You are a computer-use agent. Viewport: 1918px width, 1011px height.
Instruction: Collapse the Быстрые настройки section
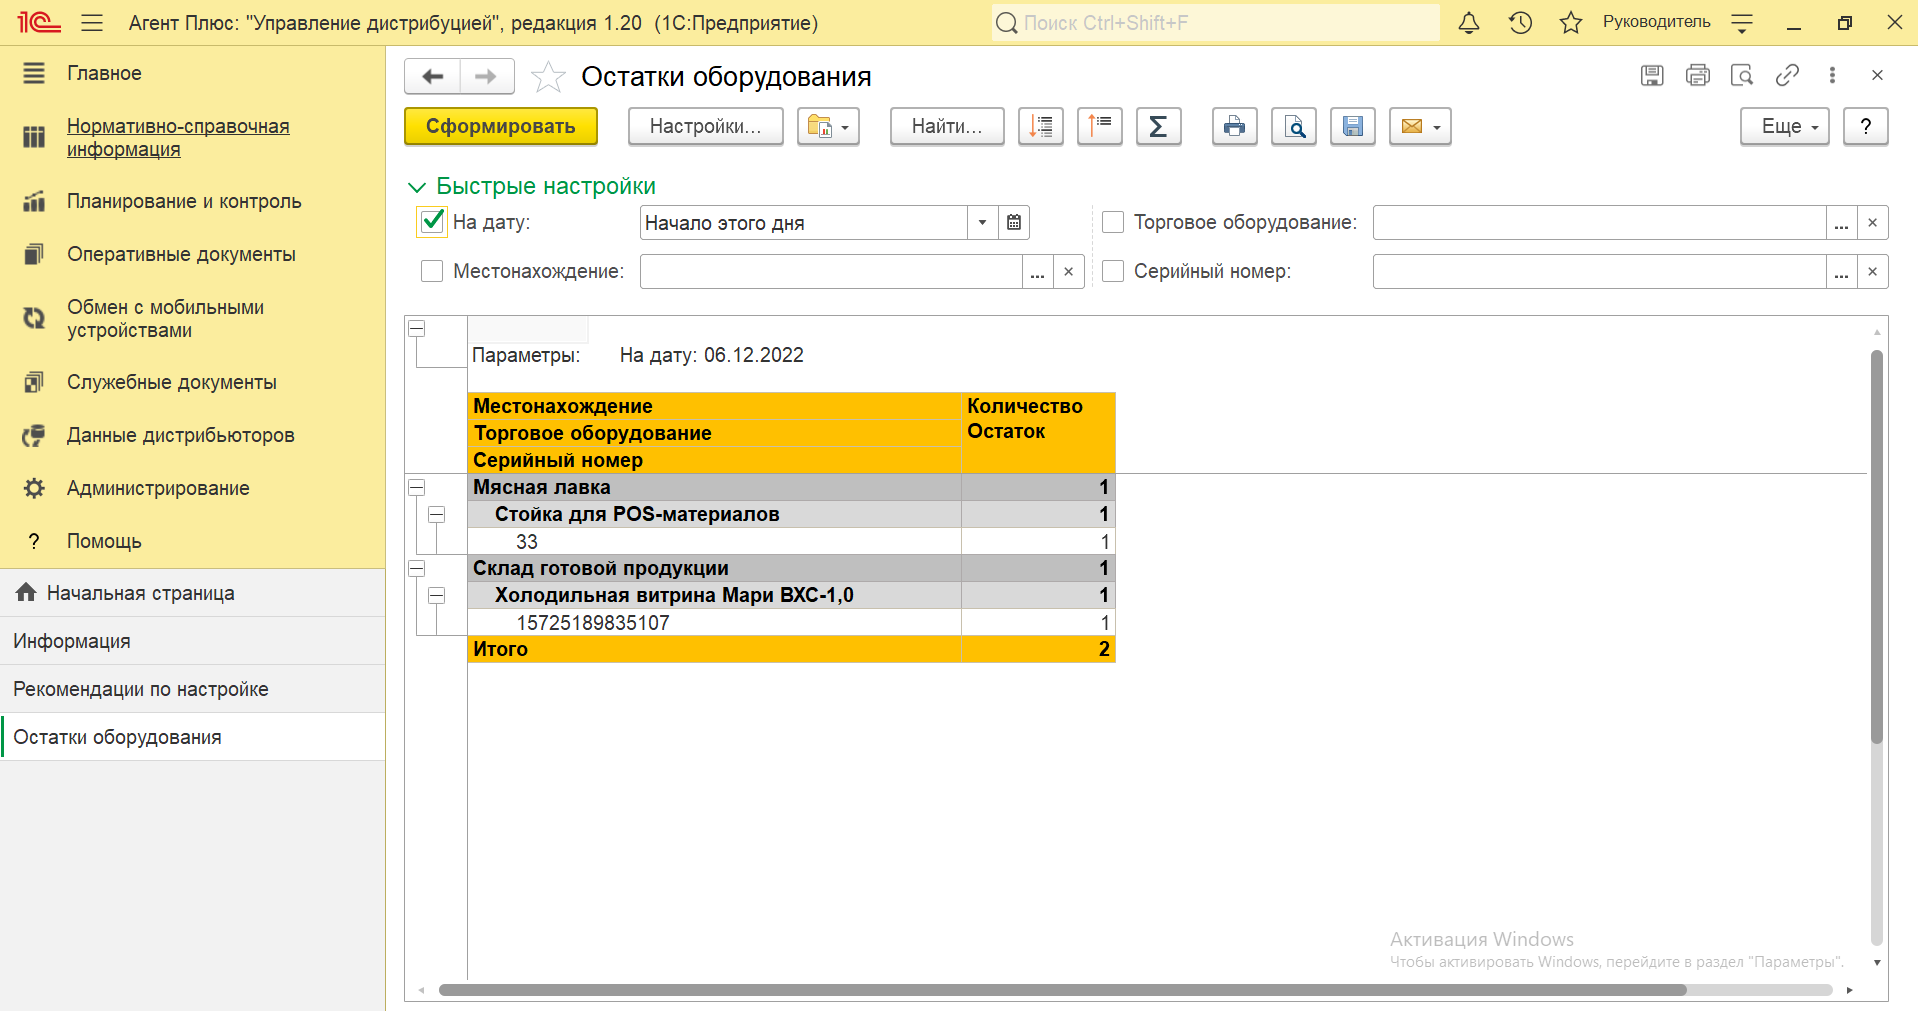tap(417, 187)
